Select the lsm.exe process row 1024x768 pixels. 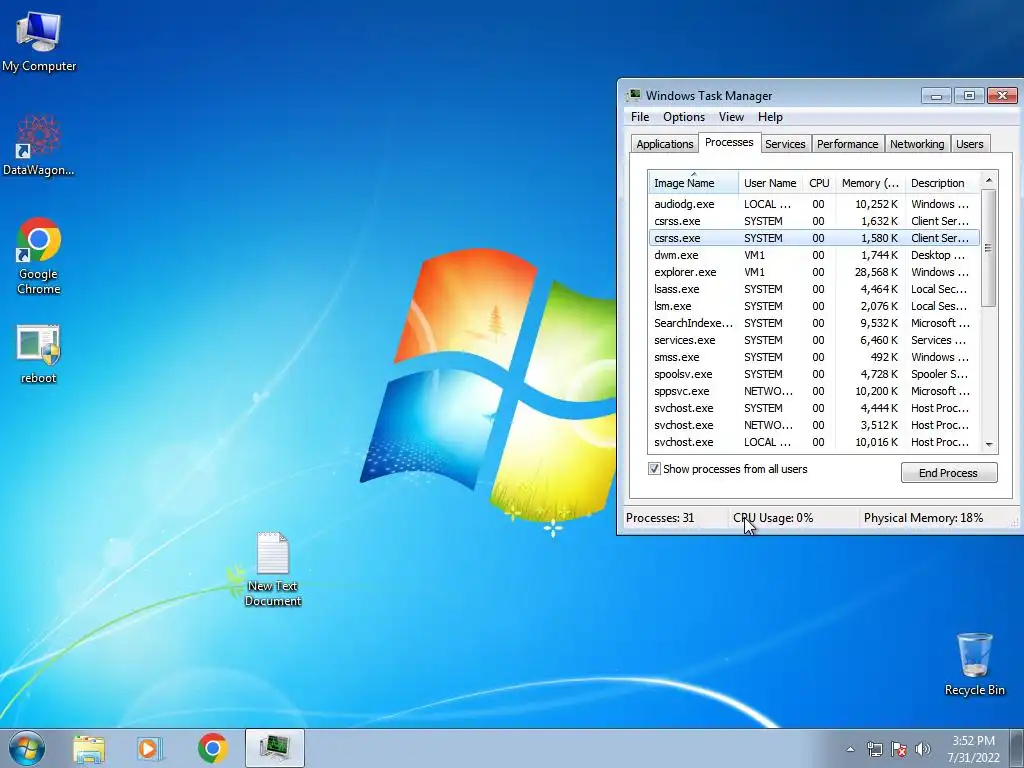(814, 306)
